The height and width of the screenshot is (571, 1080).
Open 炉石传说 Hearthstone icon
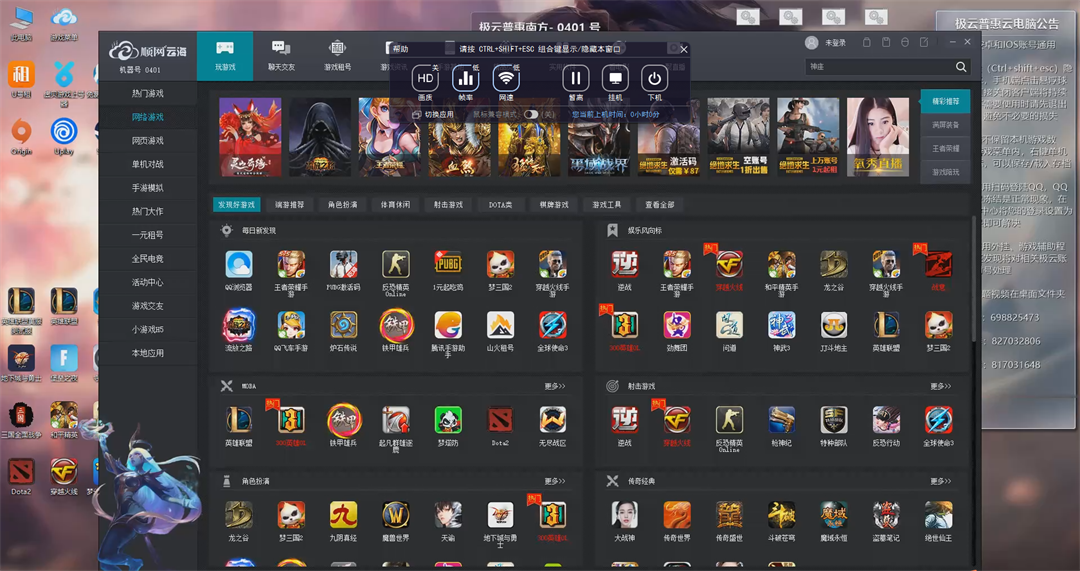343,325
